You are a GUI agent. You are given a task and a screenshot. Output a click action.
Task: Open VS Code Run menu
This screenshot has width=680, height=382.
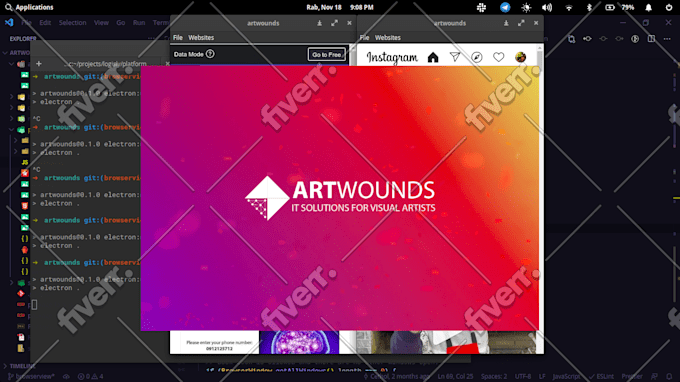(139, 23)
